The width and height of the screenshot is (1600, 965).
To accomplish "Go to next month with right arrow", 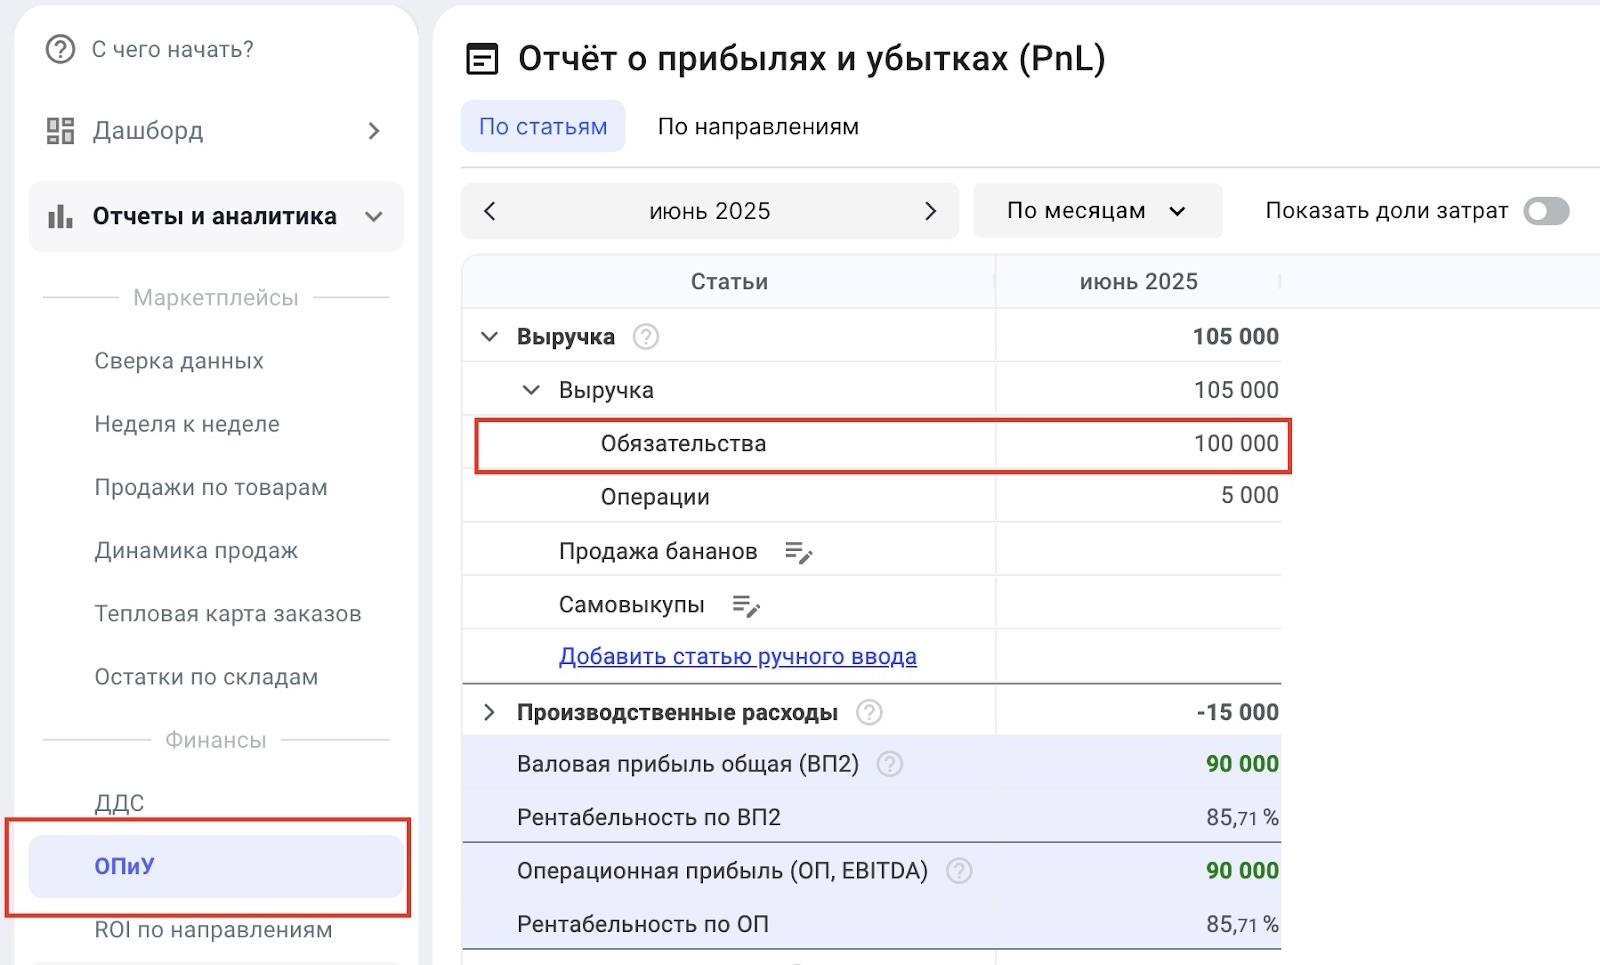I will pyautogui.click(x=930, y=211).
